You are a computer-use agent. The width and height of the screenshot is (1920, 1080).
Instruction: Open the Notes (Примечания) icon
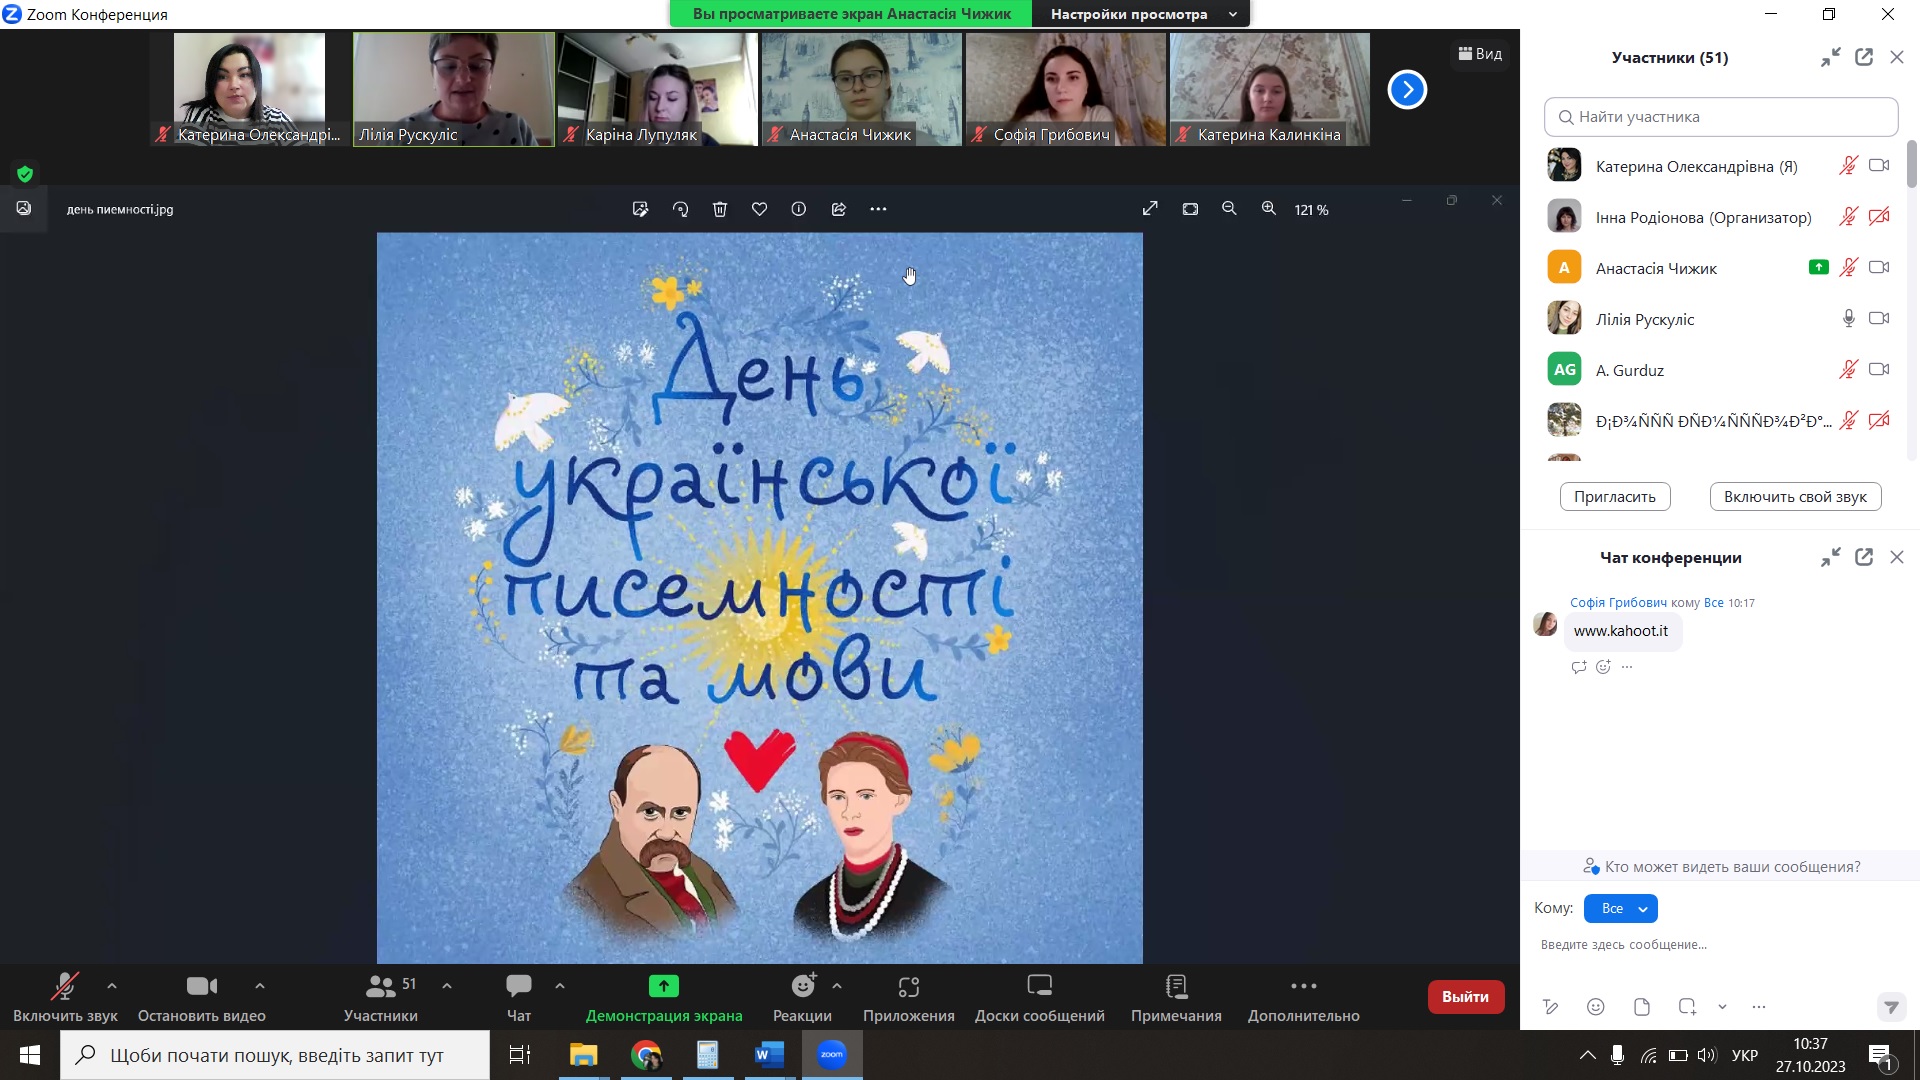tap(1176, 986)
